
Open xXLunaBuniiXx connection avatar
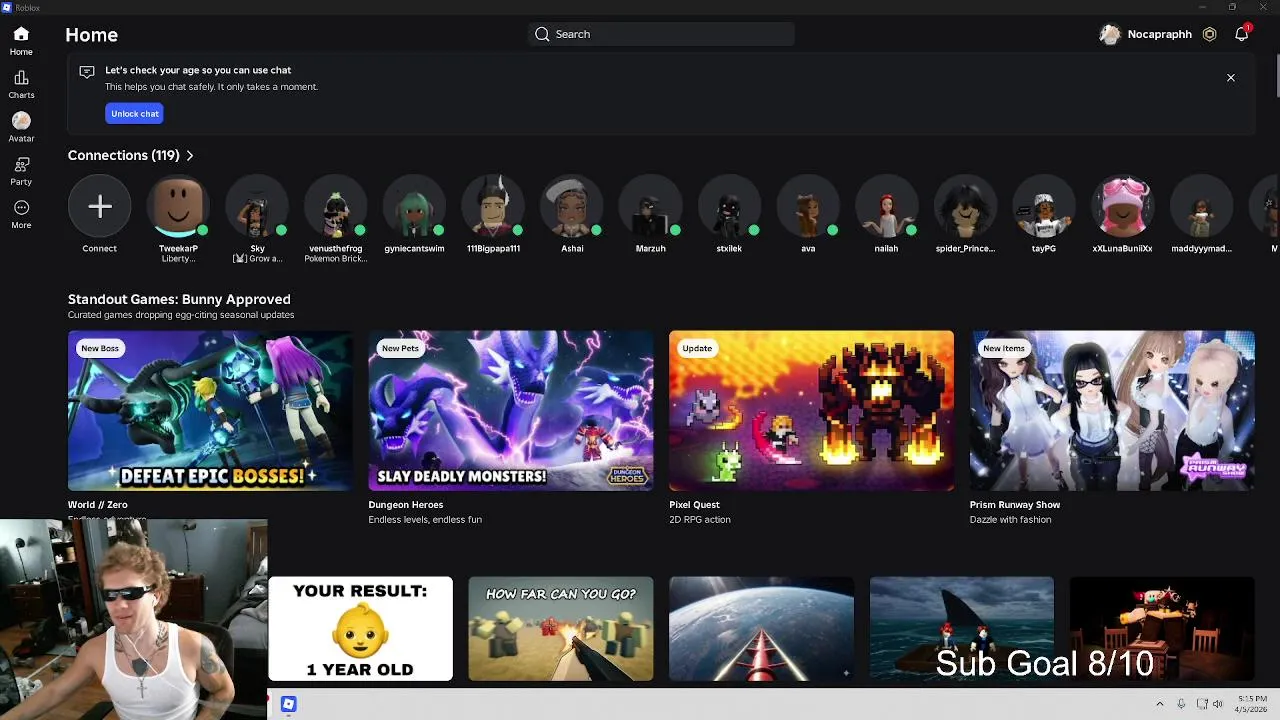1122,206
